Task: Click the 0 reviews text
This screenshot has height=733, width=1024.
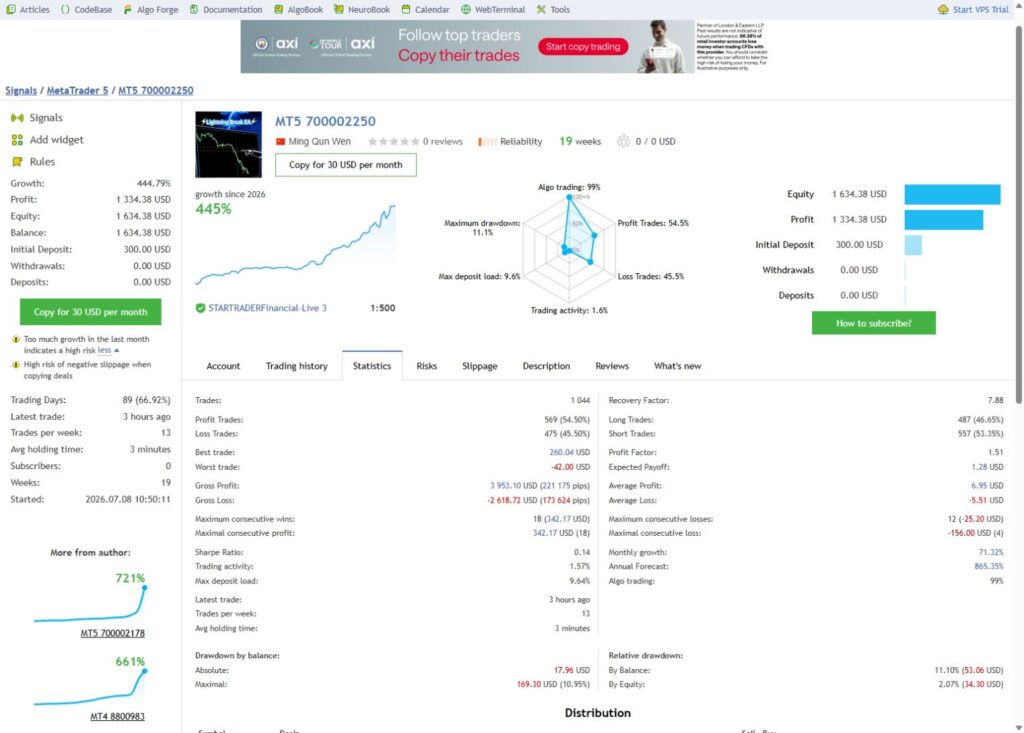Action: (442, 141)
